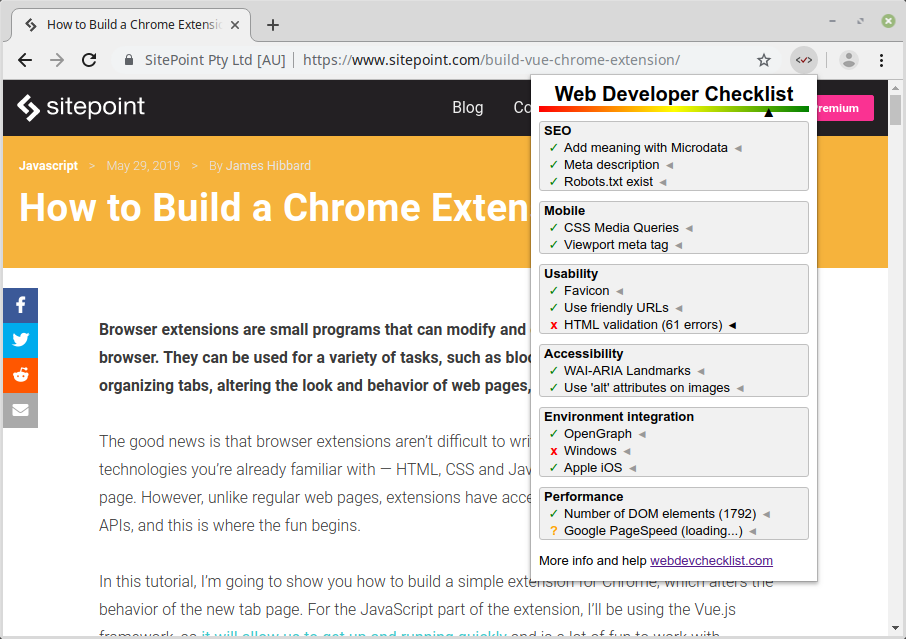Open the Blog navigation item
The width and height of the screenshot is (906, 639).
point(467,108)
